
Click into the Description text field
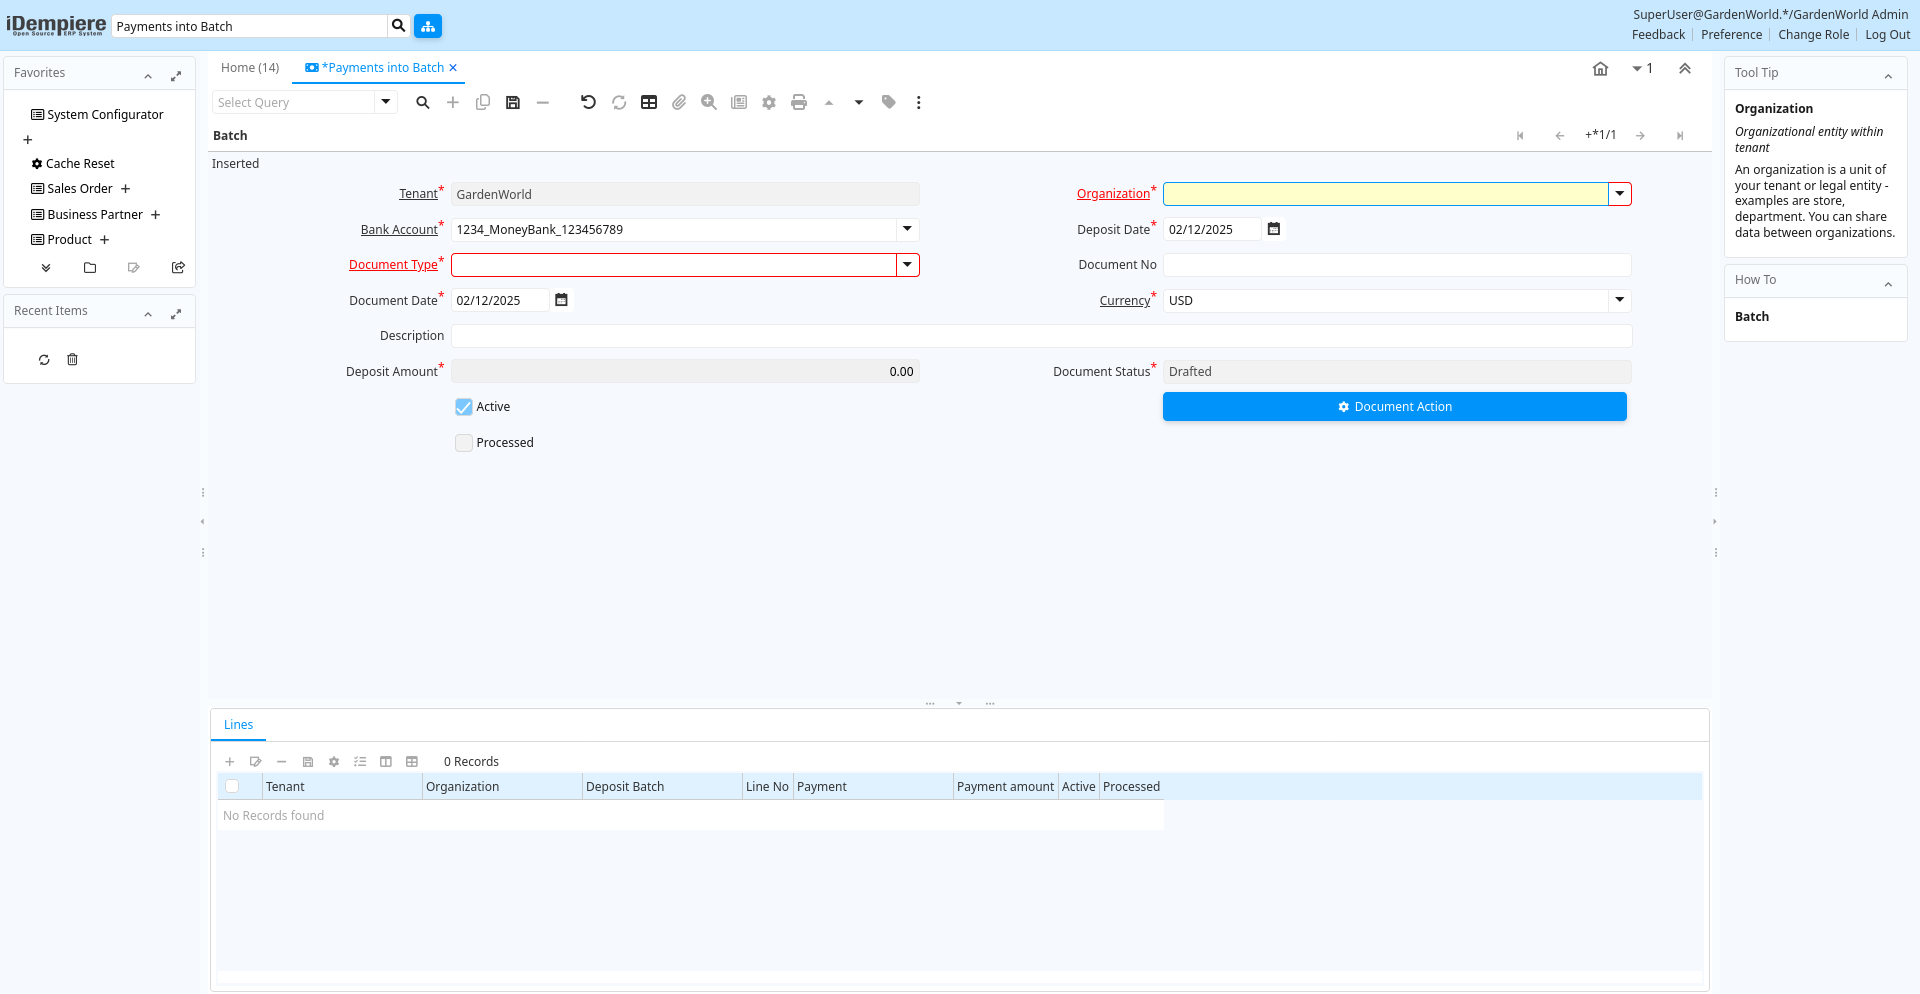point(1041,336)
